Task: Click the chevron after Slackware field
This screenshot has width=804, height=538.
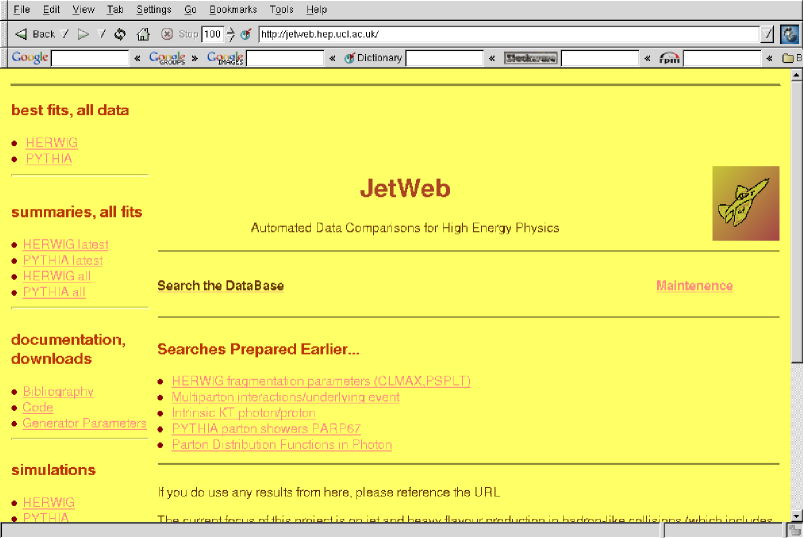Action: (648, 58)
